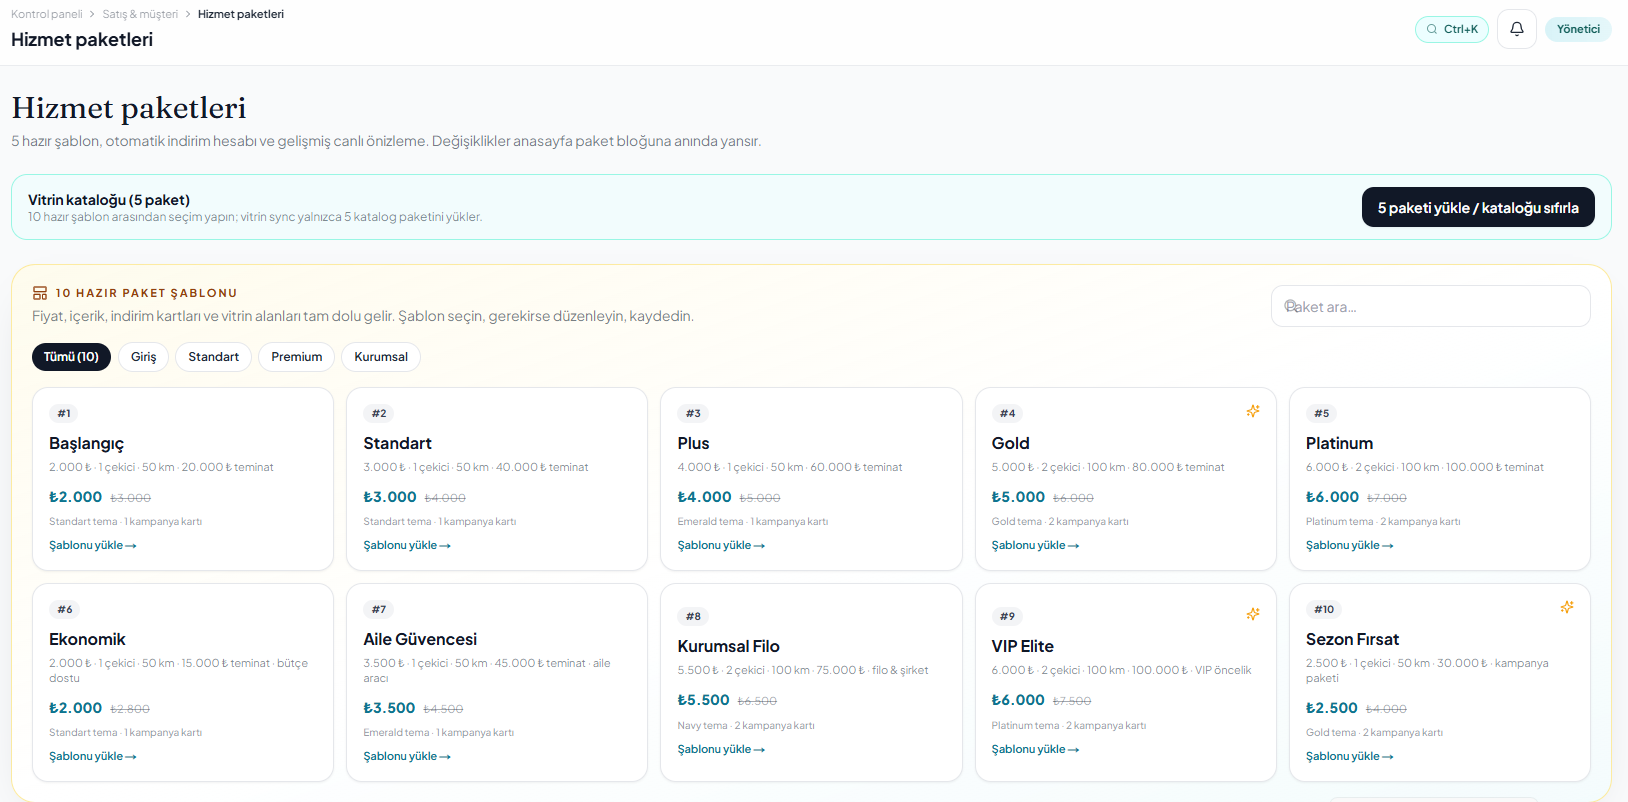The height and width of the screenshot is (802, 1628).
Task: Click the Ekonomik card title
Action: (x=87, y=639)
